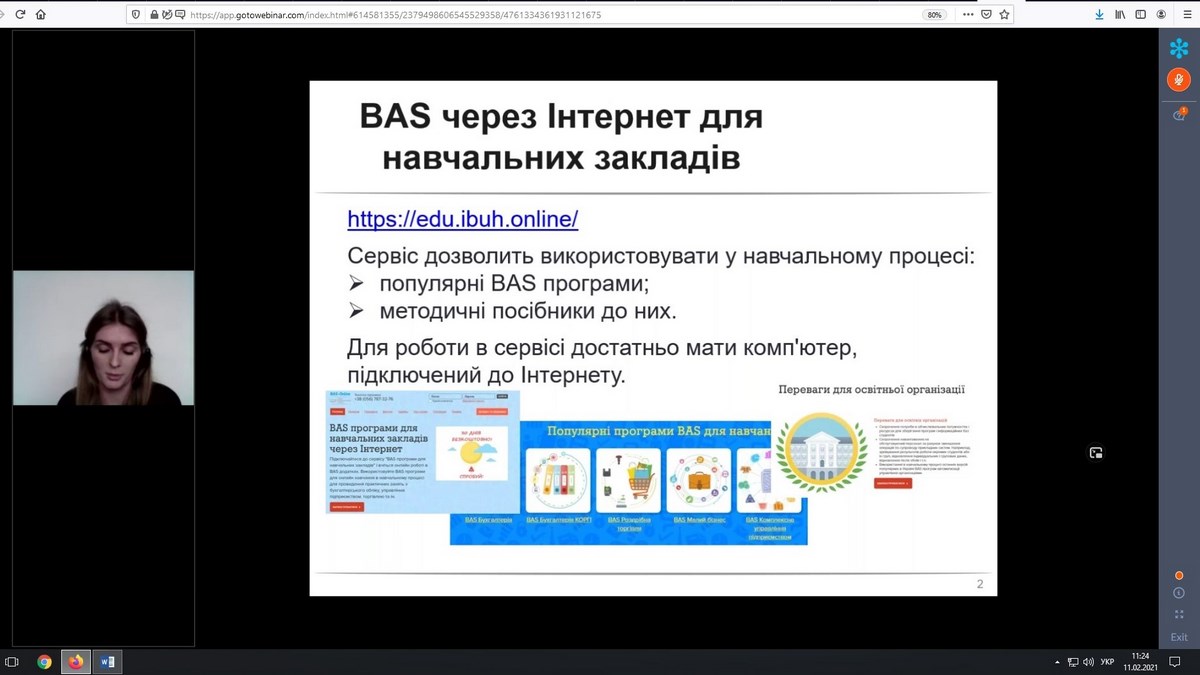
Task: Show hidden system tray icons
Action: coord(1057,662)
